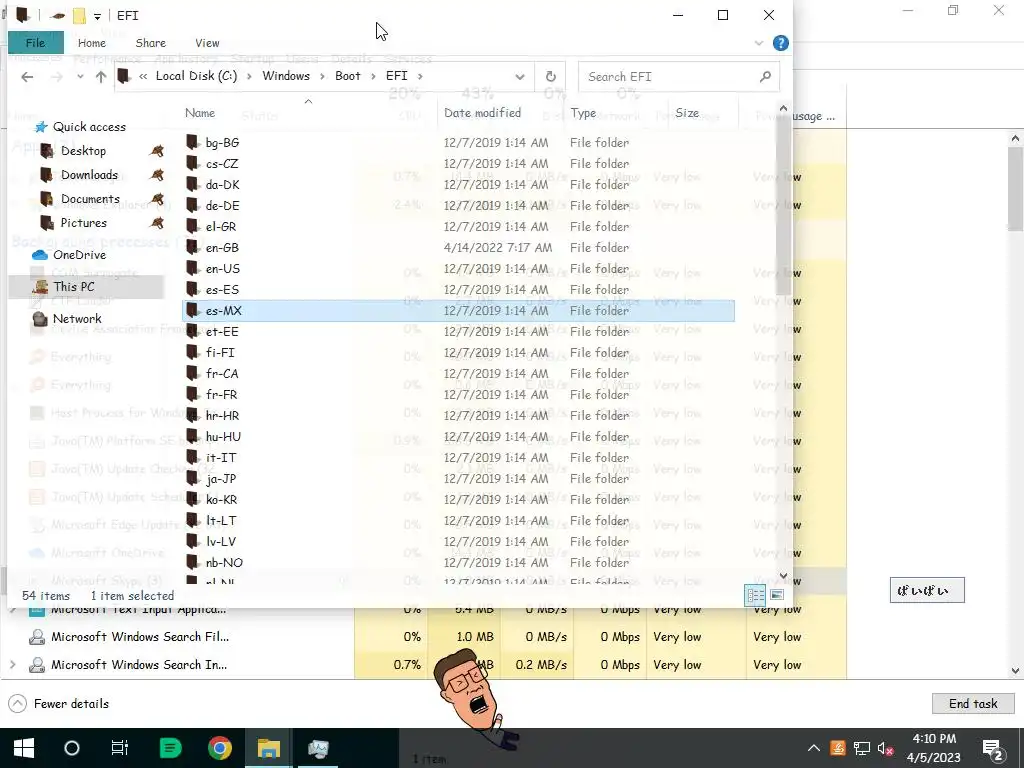Expand the ribbon with the chevron
The height and width of the screenshot is (768, 1024).
tap(759, 43)
